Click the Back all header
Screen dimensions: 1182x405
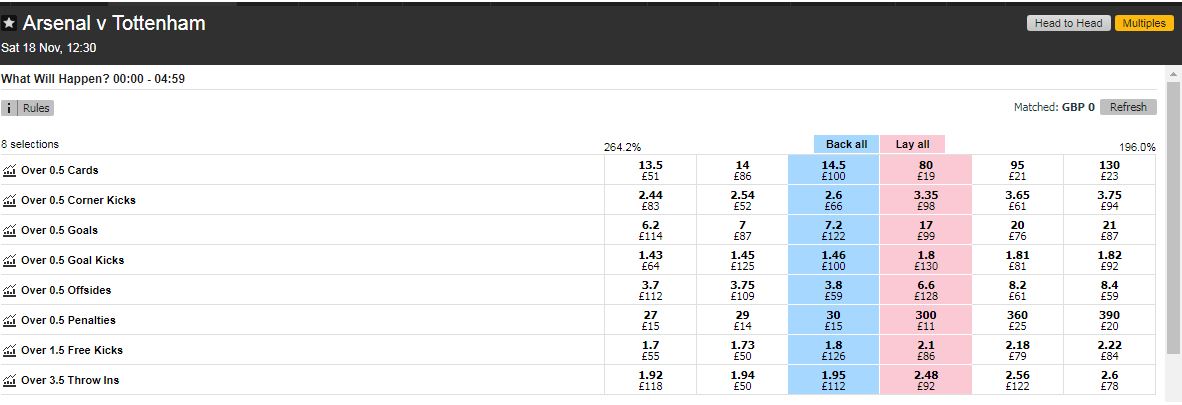[847, 144]
